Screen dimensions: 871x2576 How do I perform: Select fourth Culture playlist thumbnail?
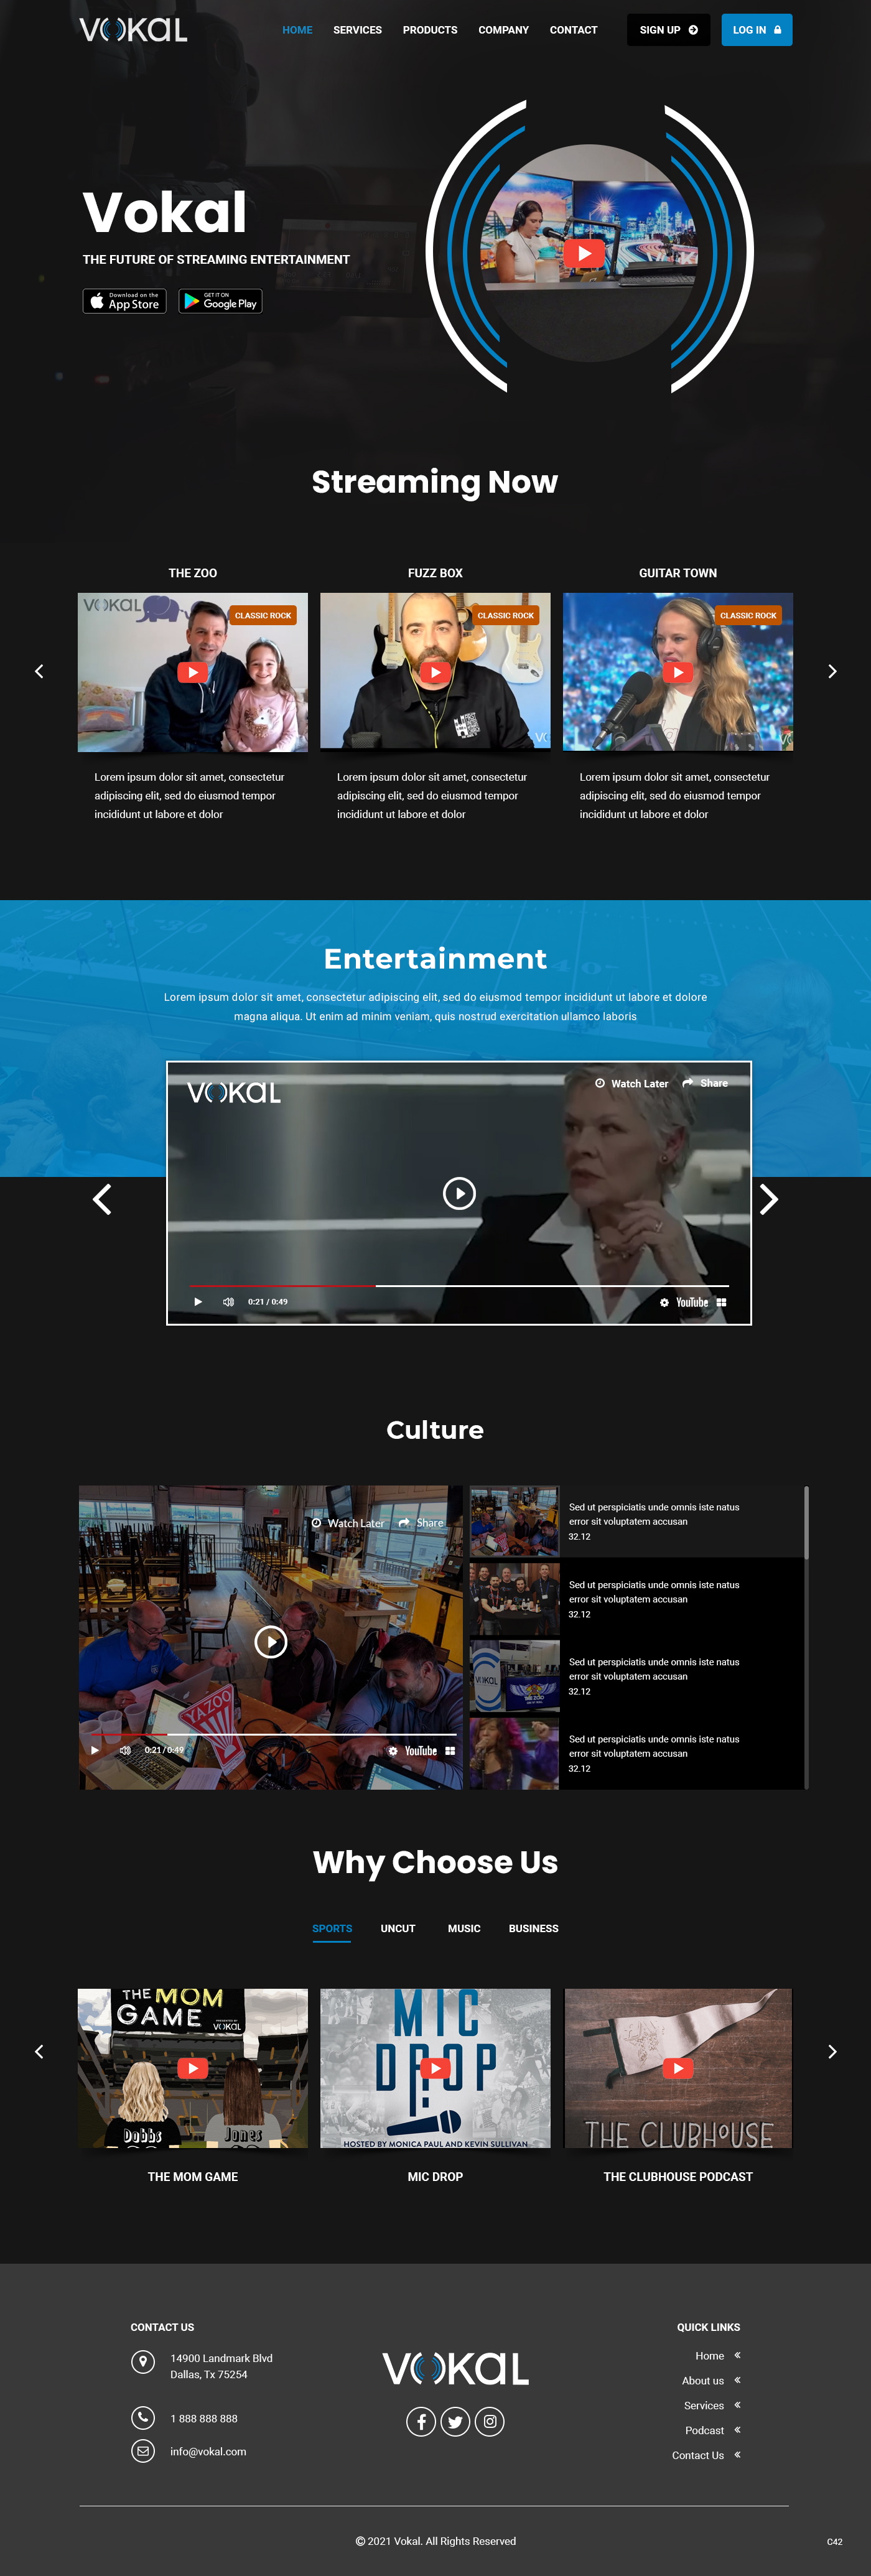click(x=515, y=1753)
